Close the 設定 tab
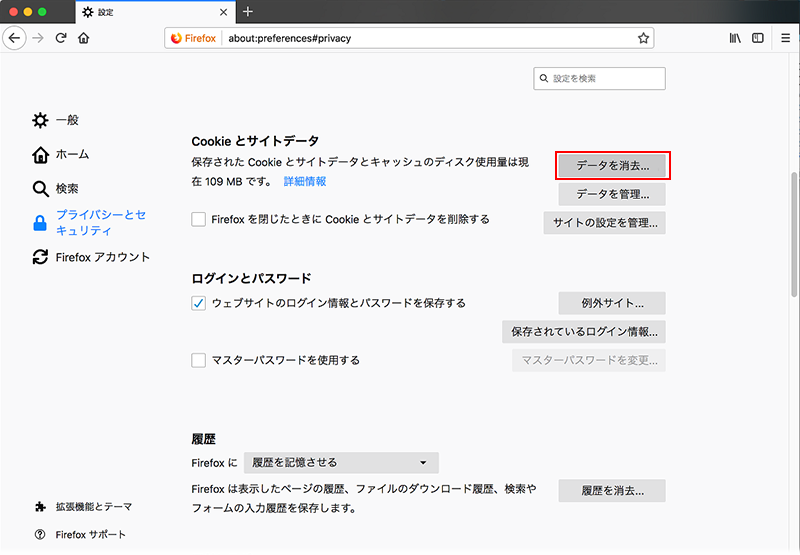 223,12
